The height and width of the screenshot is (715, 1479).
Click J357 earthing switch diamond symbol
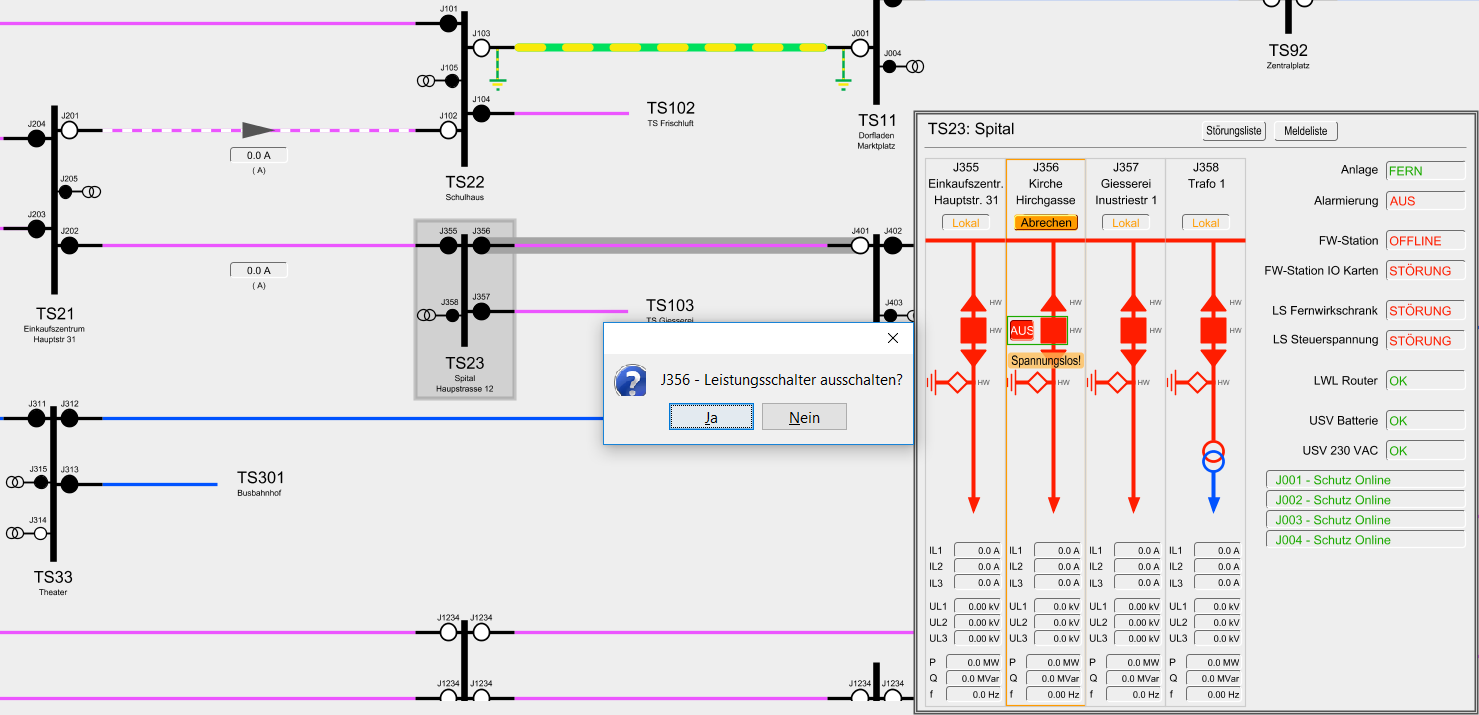[1116, 381]
